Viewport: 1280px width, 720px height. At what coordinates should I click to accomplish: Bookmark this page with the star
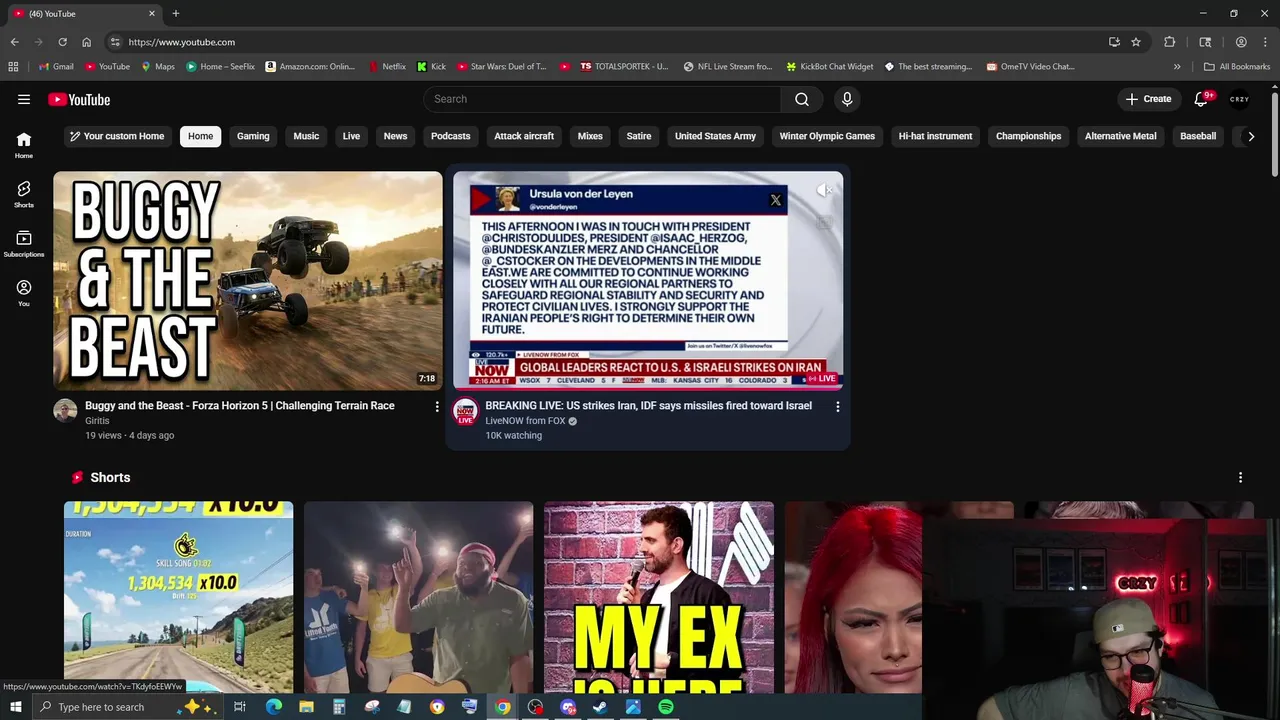tap(1136, 42)
